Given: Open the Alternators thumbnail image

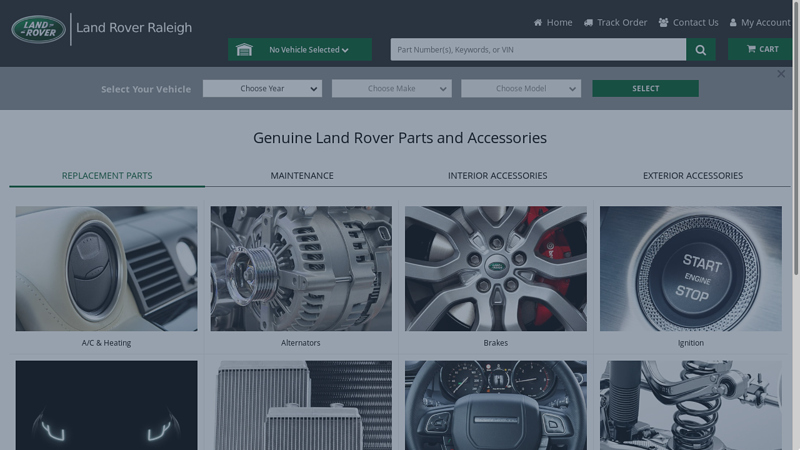Looking at the screenshot, I should (301, 268).
